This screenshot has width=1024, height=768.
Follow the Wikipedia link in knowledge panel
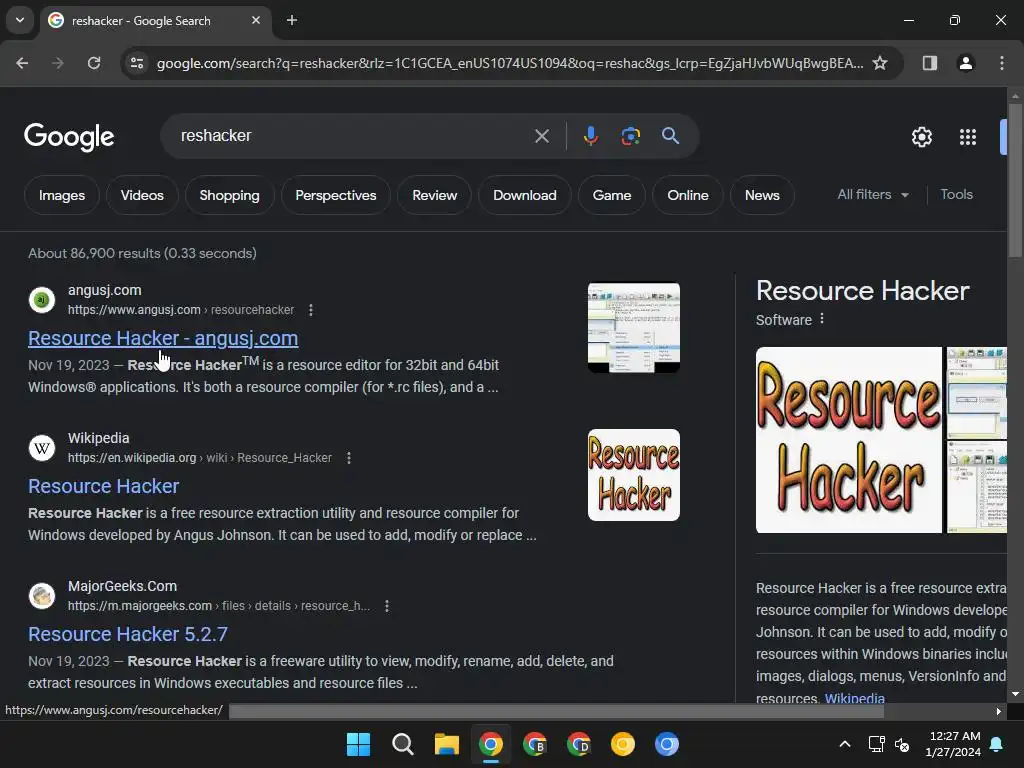click(x=854, y=698)
